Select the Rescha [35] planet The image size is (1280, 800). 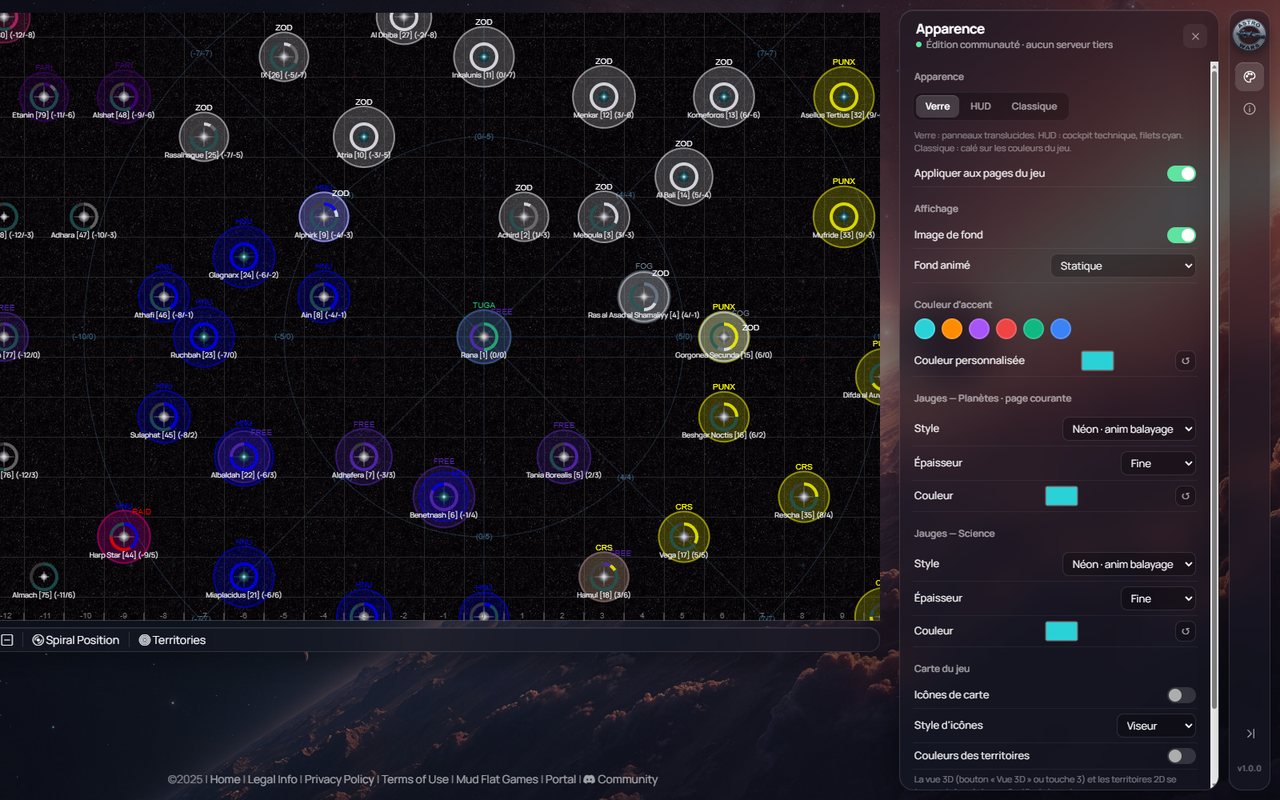804,497
